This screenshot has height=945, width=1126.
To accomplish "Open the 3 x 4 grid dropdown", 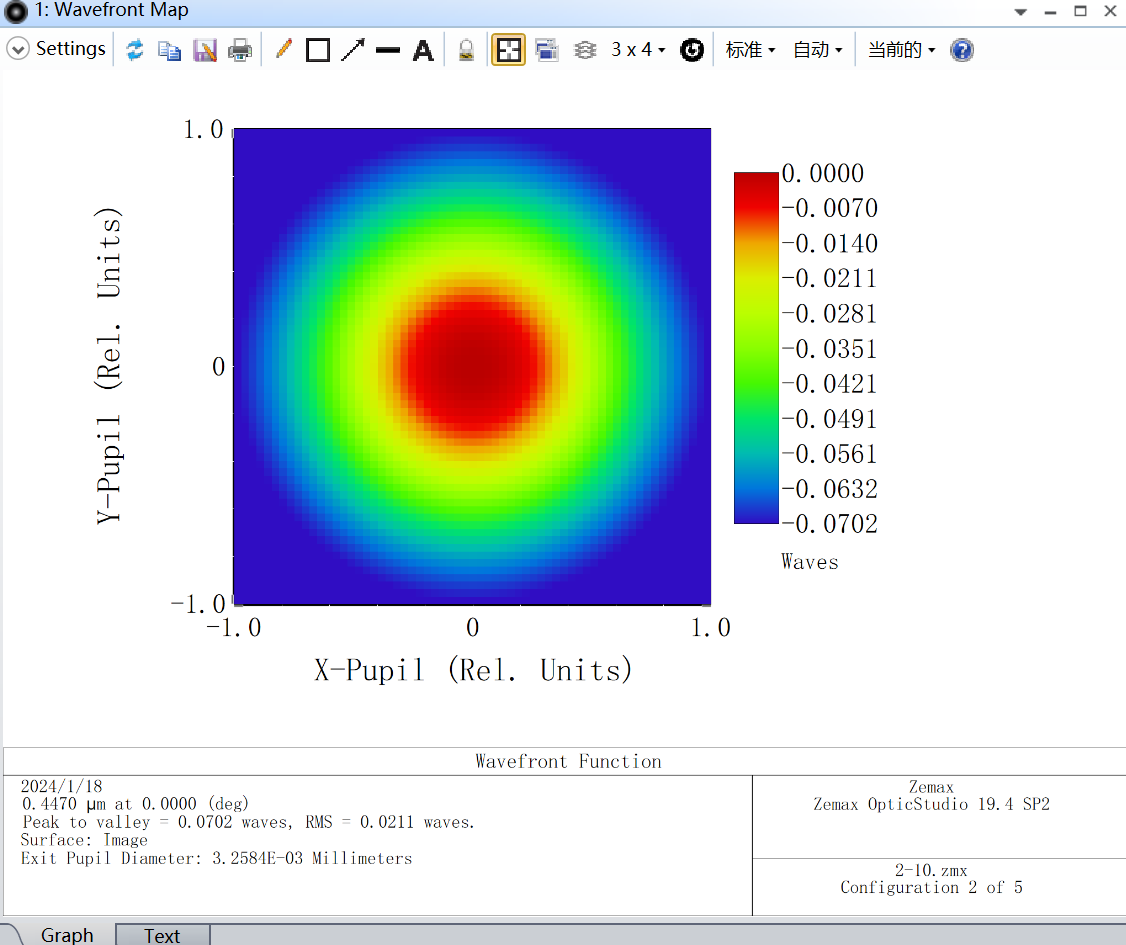I will pos(638,50).
